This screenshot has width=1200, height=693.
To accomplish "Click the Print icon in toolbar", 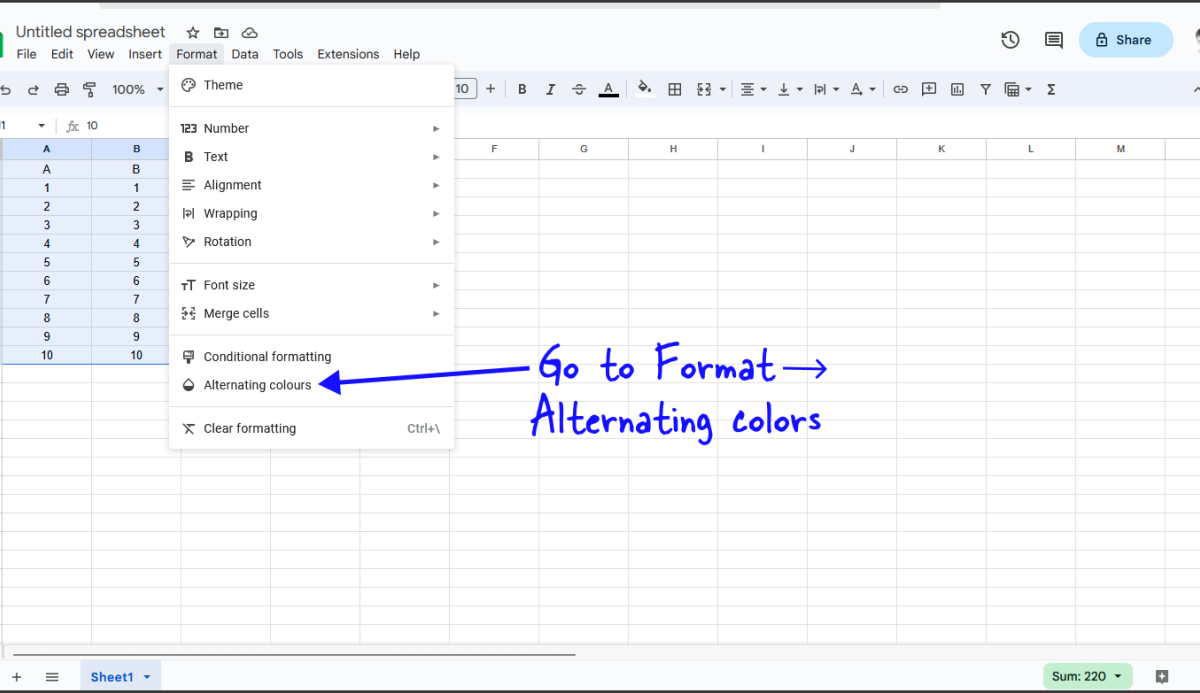I will (x=62, y=89).
